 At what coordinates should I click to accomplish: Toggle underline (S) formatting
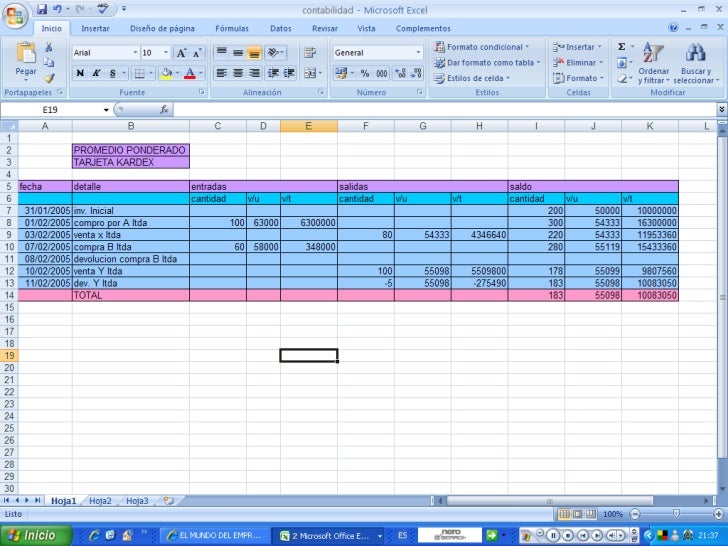click(x=112, y=73)
